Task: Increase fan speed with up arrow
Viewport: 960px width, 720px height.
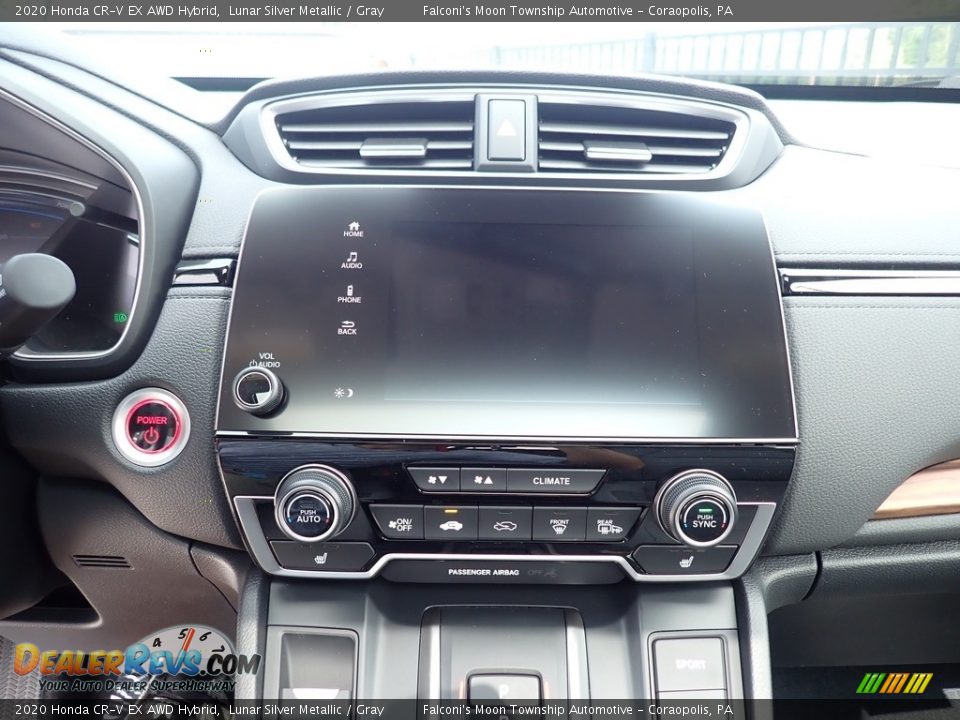Action: 483,480
